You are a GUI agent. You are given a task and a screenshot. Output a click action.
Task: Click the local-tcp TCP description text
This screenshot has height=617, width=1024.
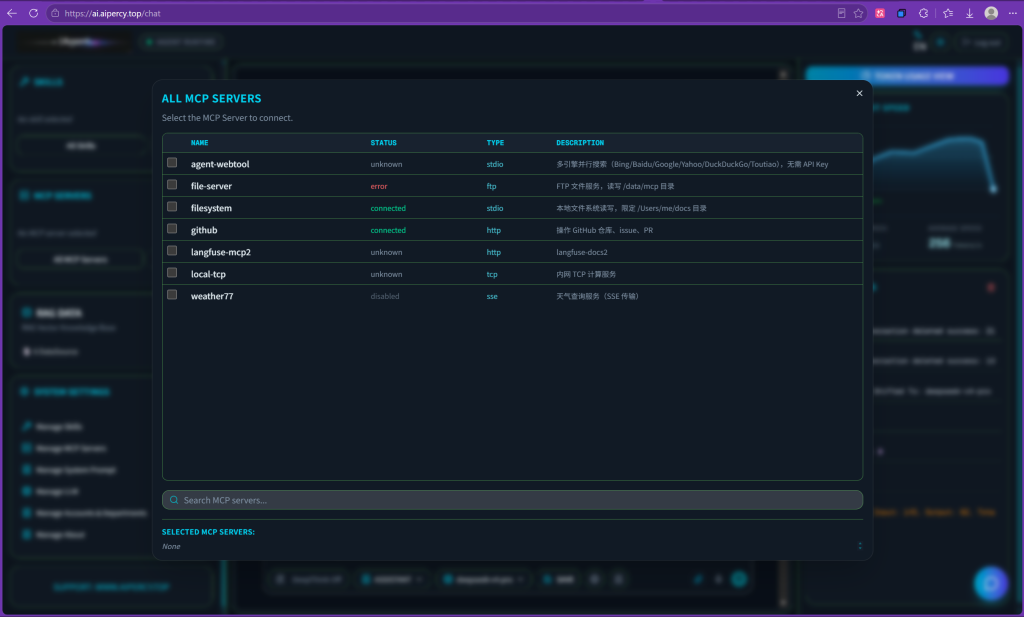(586, 274)
